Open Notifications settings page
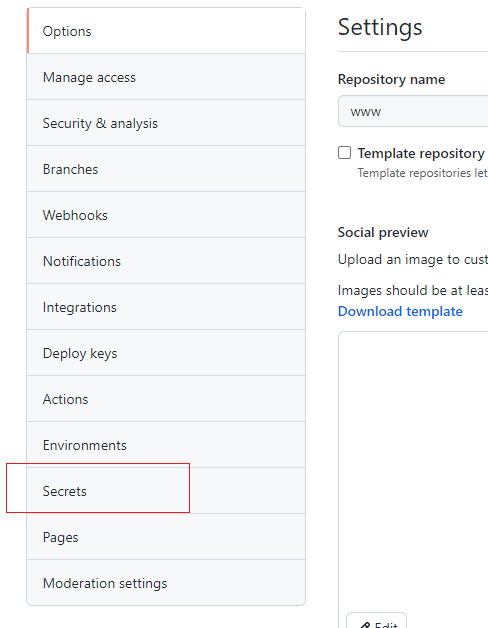 click(166, 261)
